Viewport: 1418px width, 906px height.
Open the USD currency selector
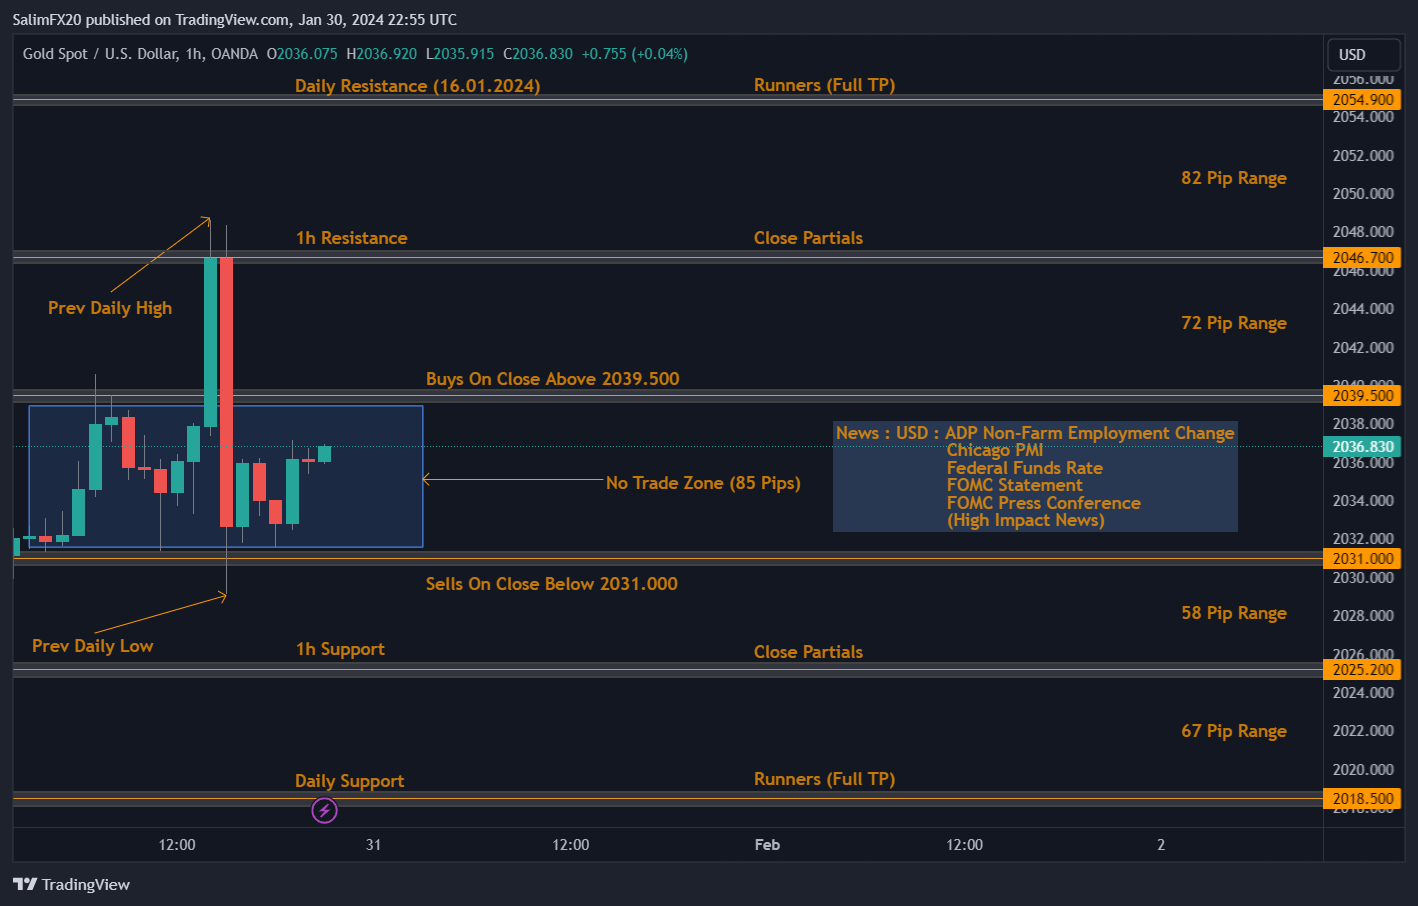pos(1363,54)
